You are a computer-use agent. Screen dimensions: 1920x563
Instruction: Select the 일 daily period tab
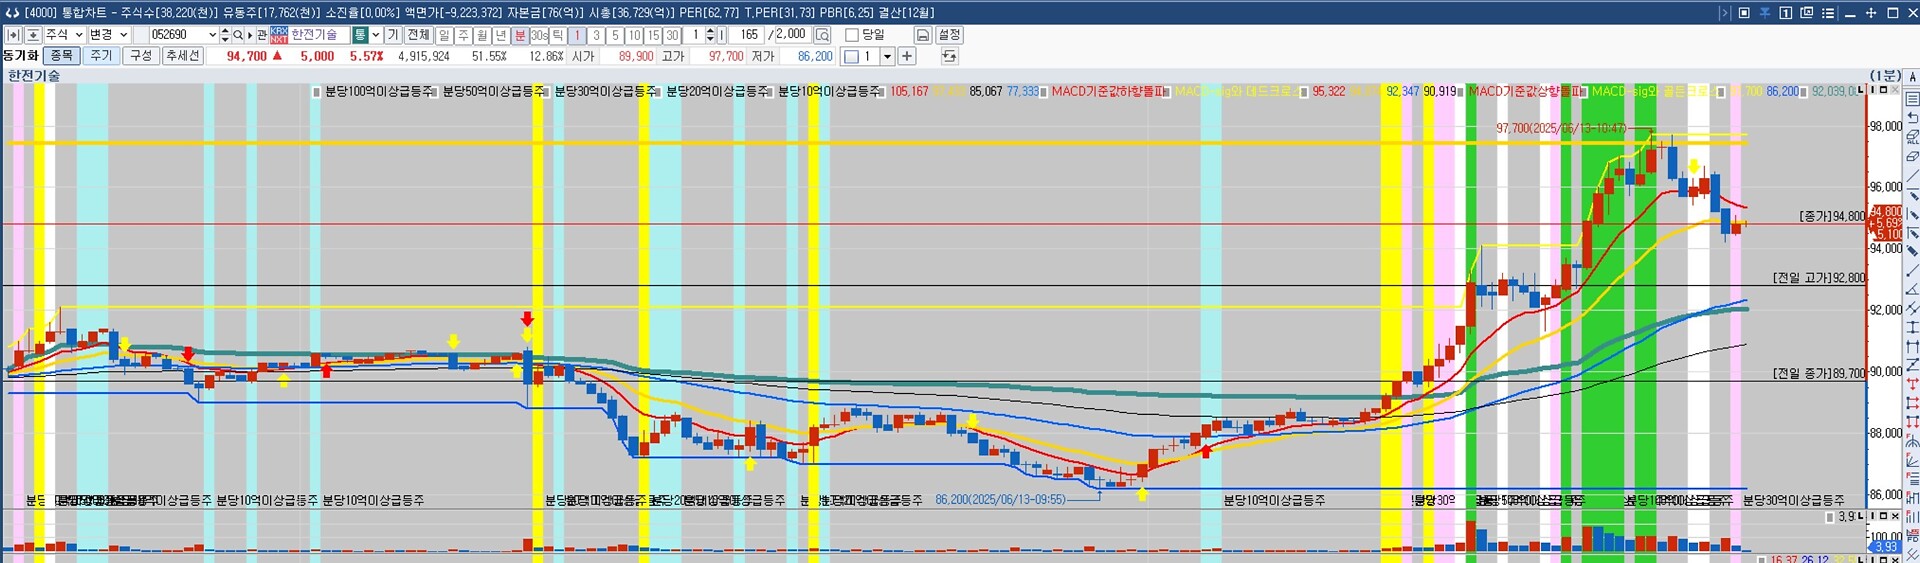[x=444, y=35]
